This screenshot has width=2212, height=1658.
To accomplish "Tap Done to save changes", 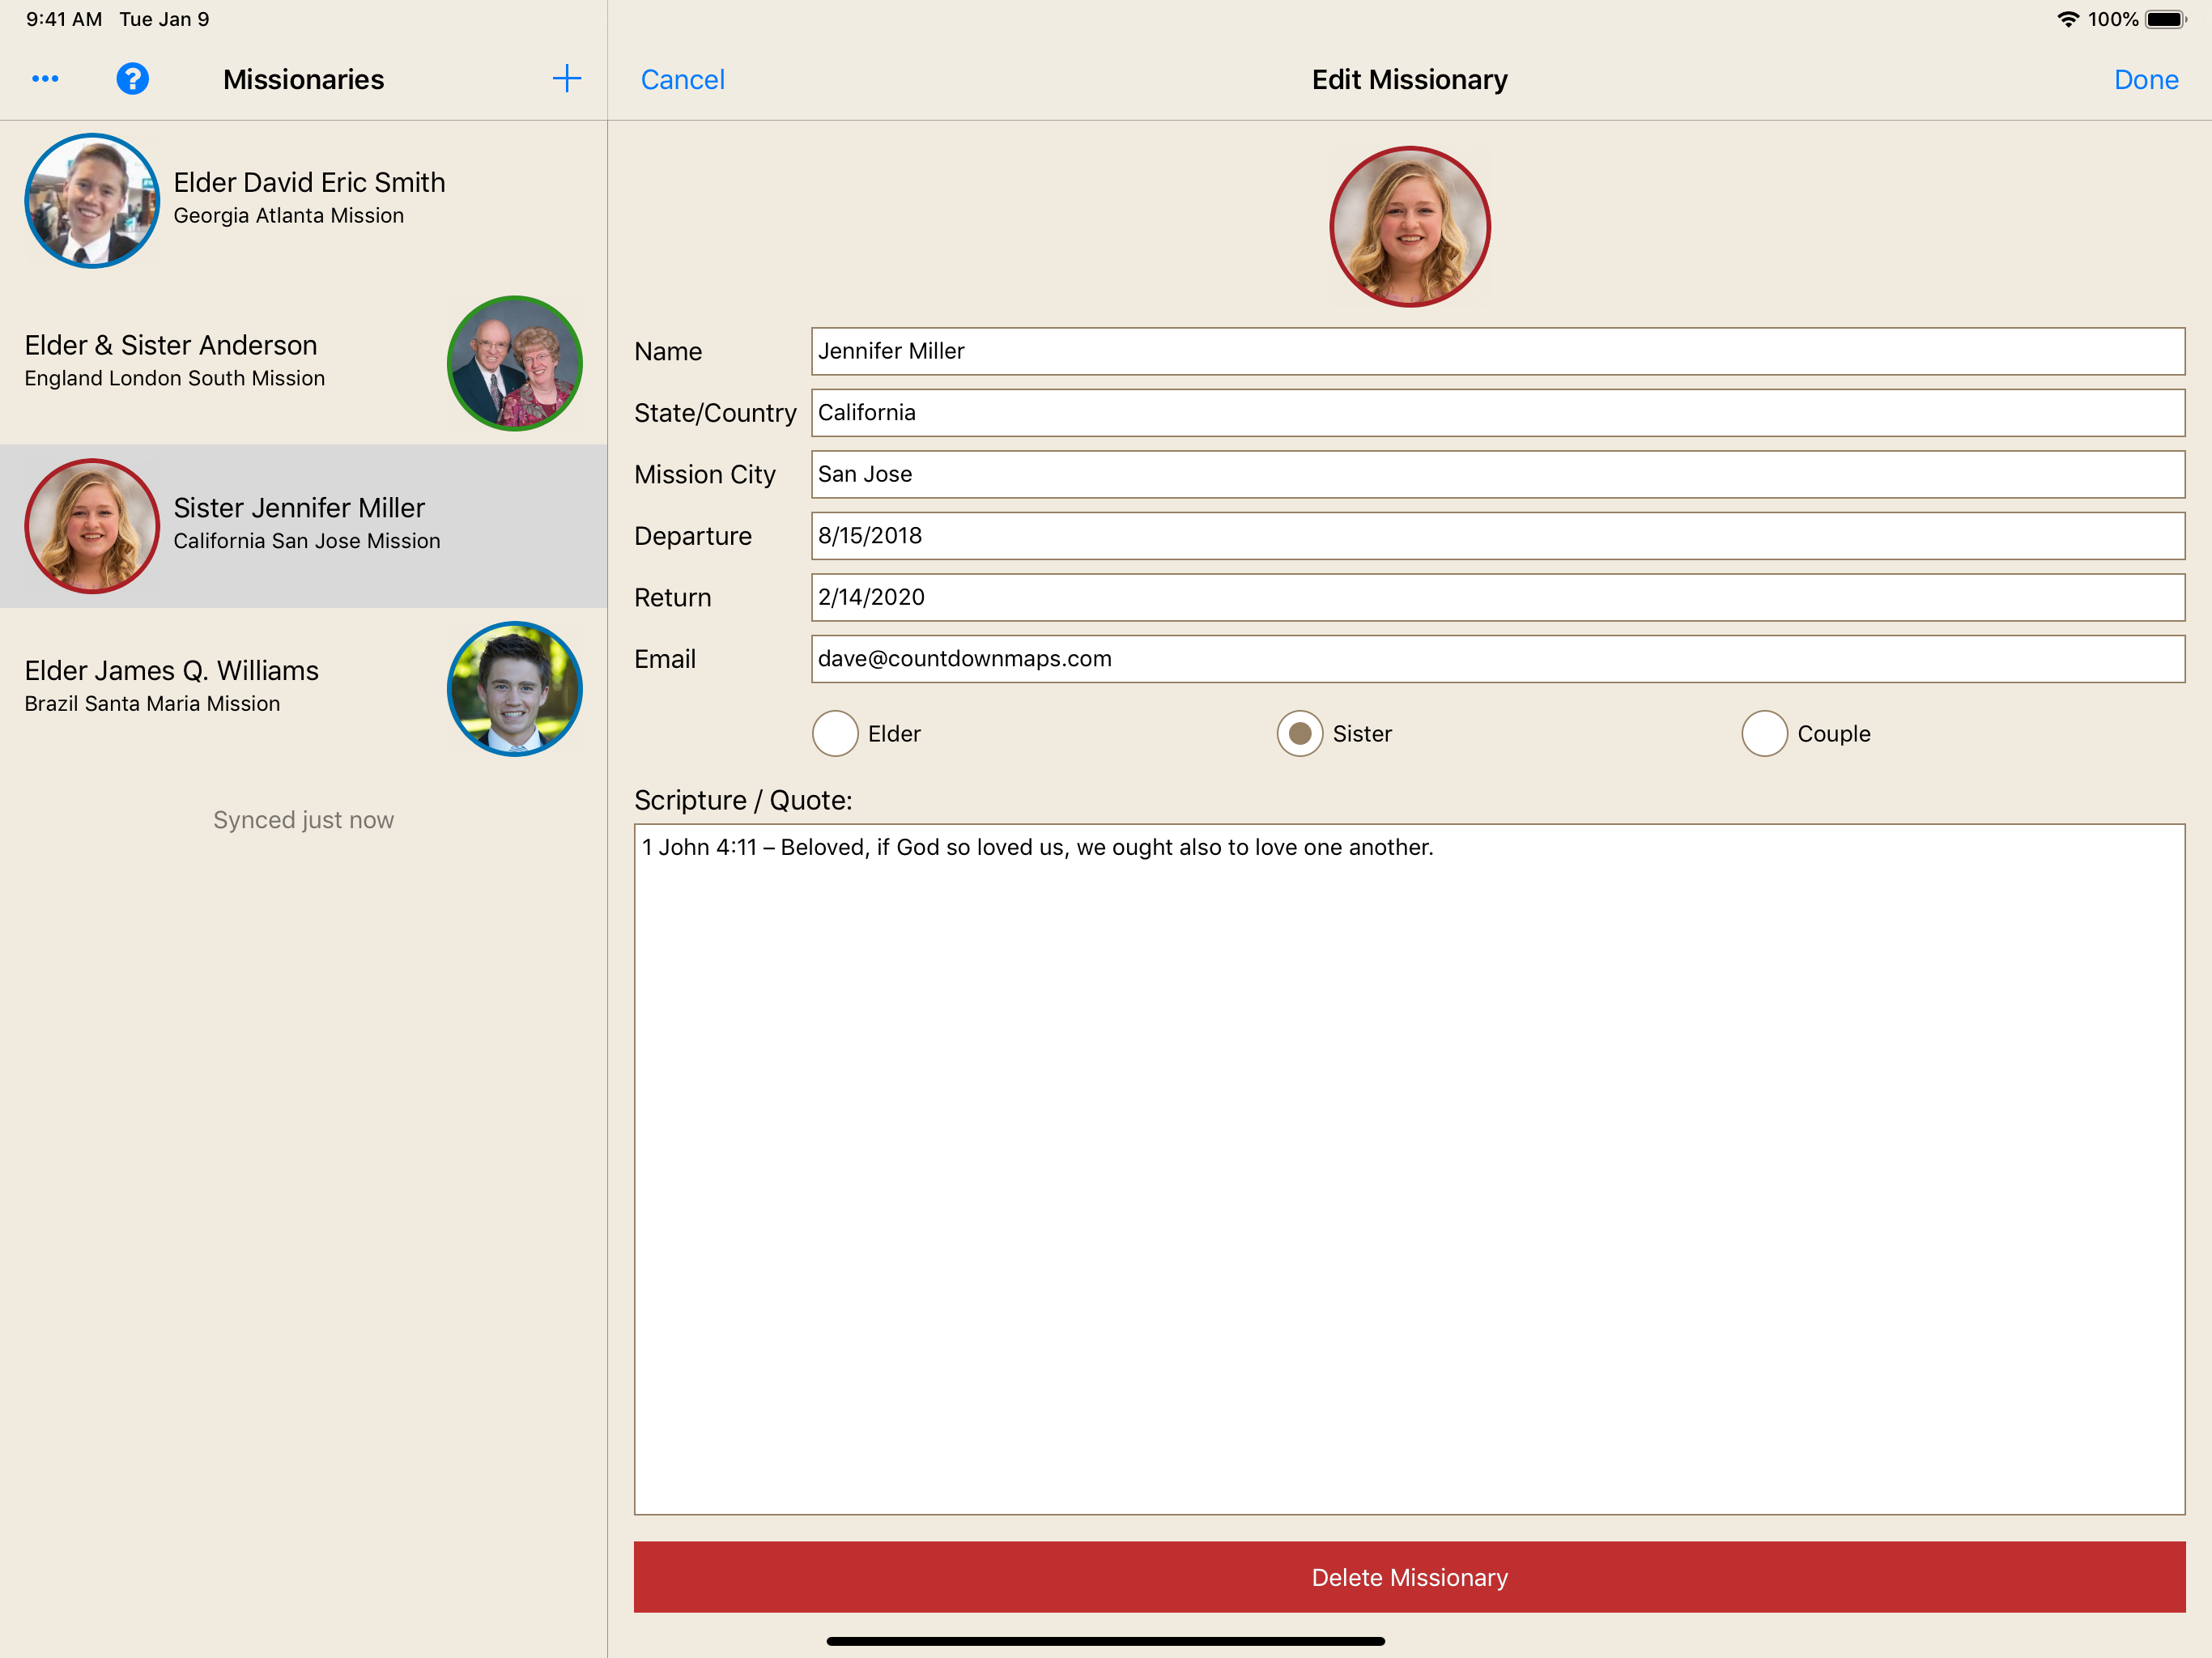I will [2145, 79].
